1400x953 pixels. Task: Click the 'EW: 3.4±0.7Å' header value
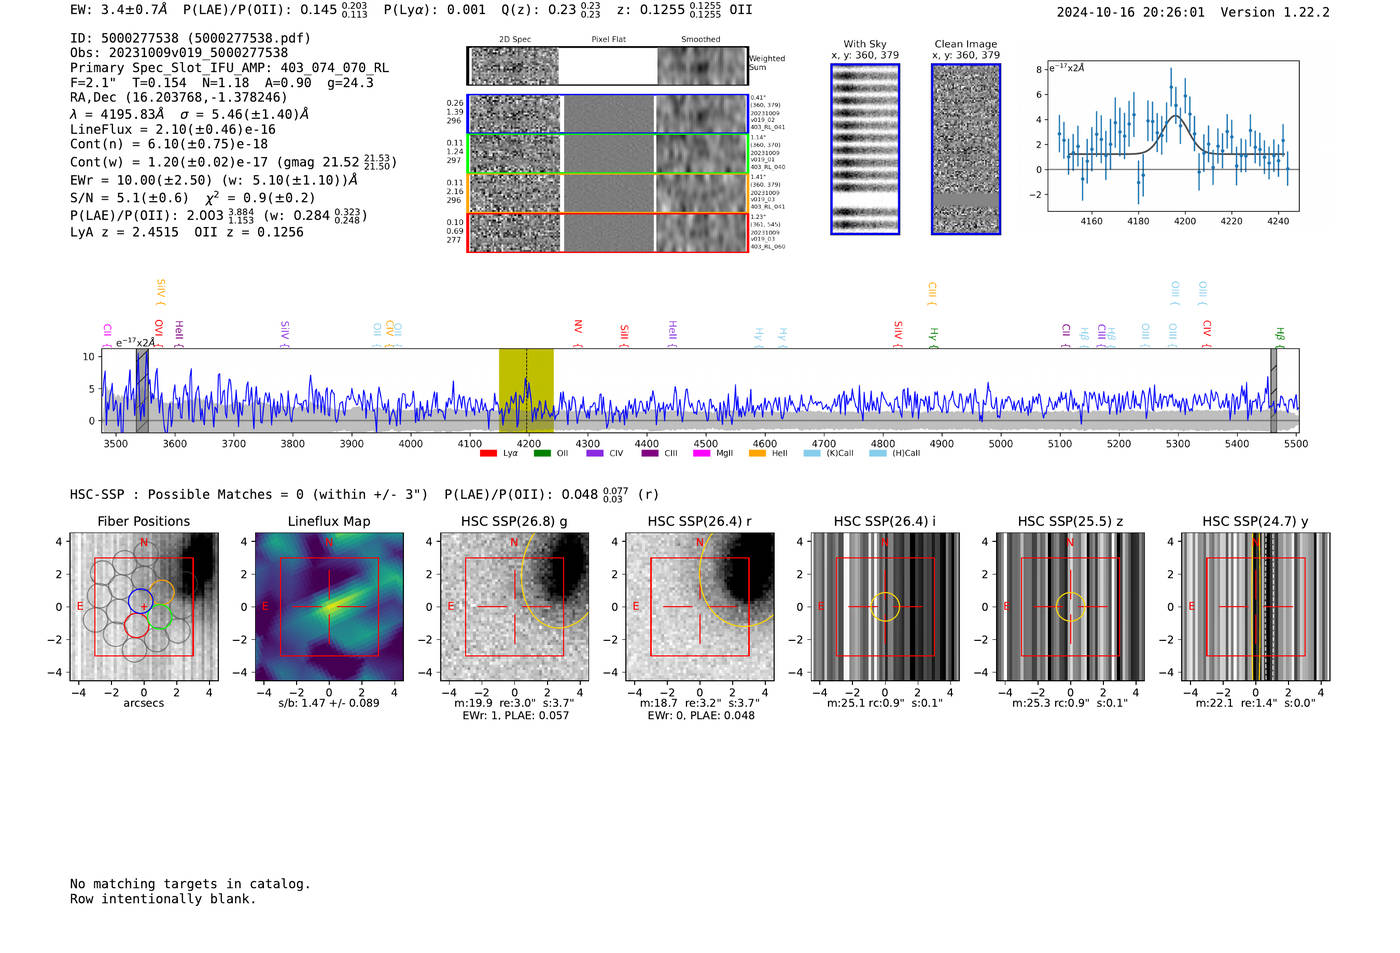point(119,9)
